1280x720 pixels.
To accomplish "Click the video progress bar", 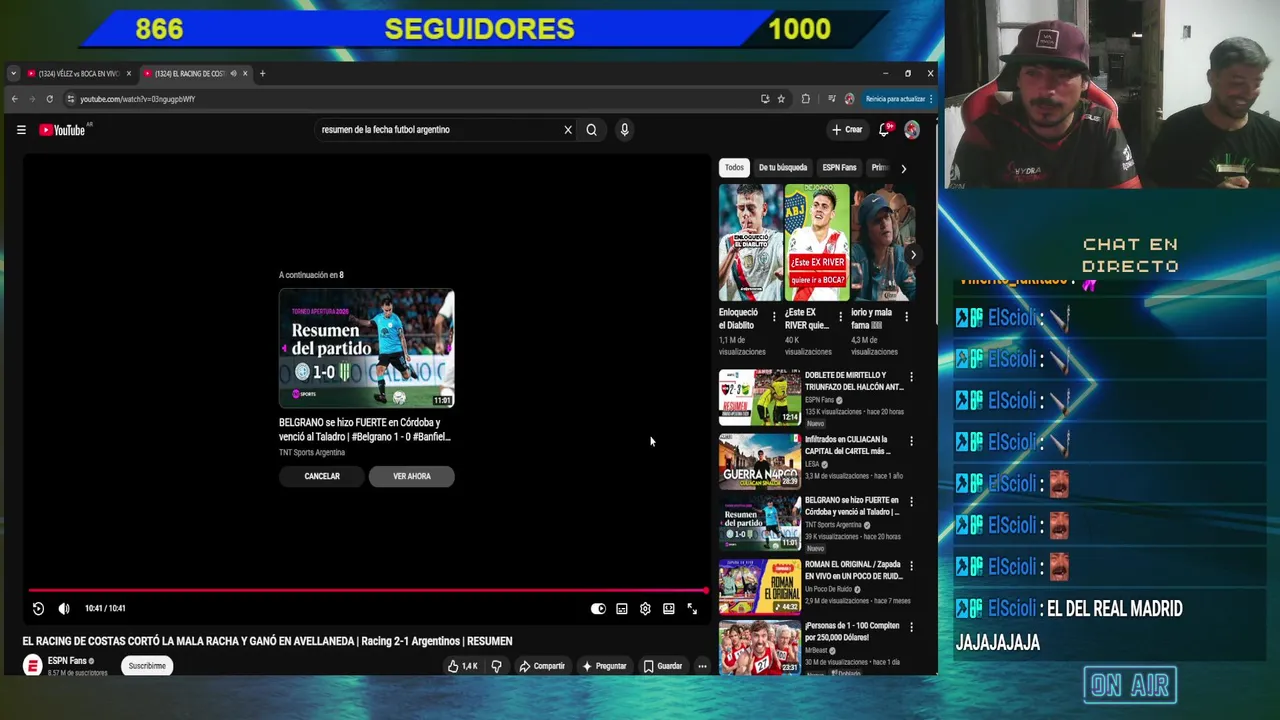I will [x=368, y=590].
